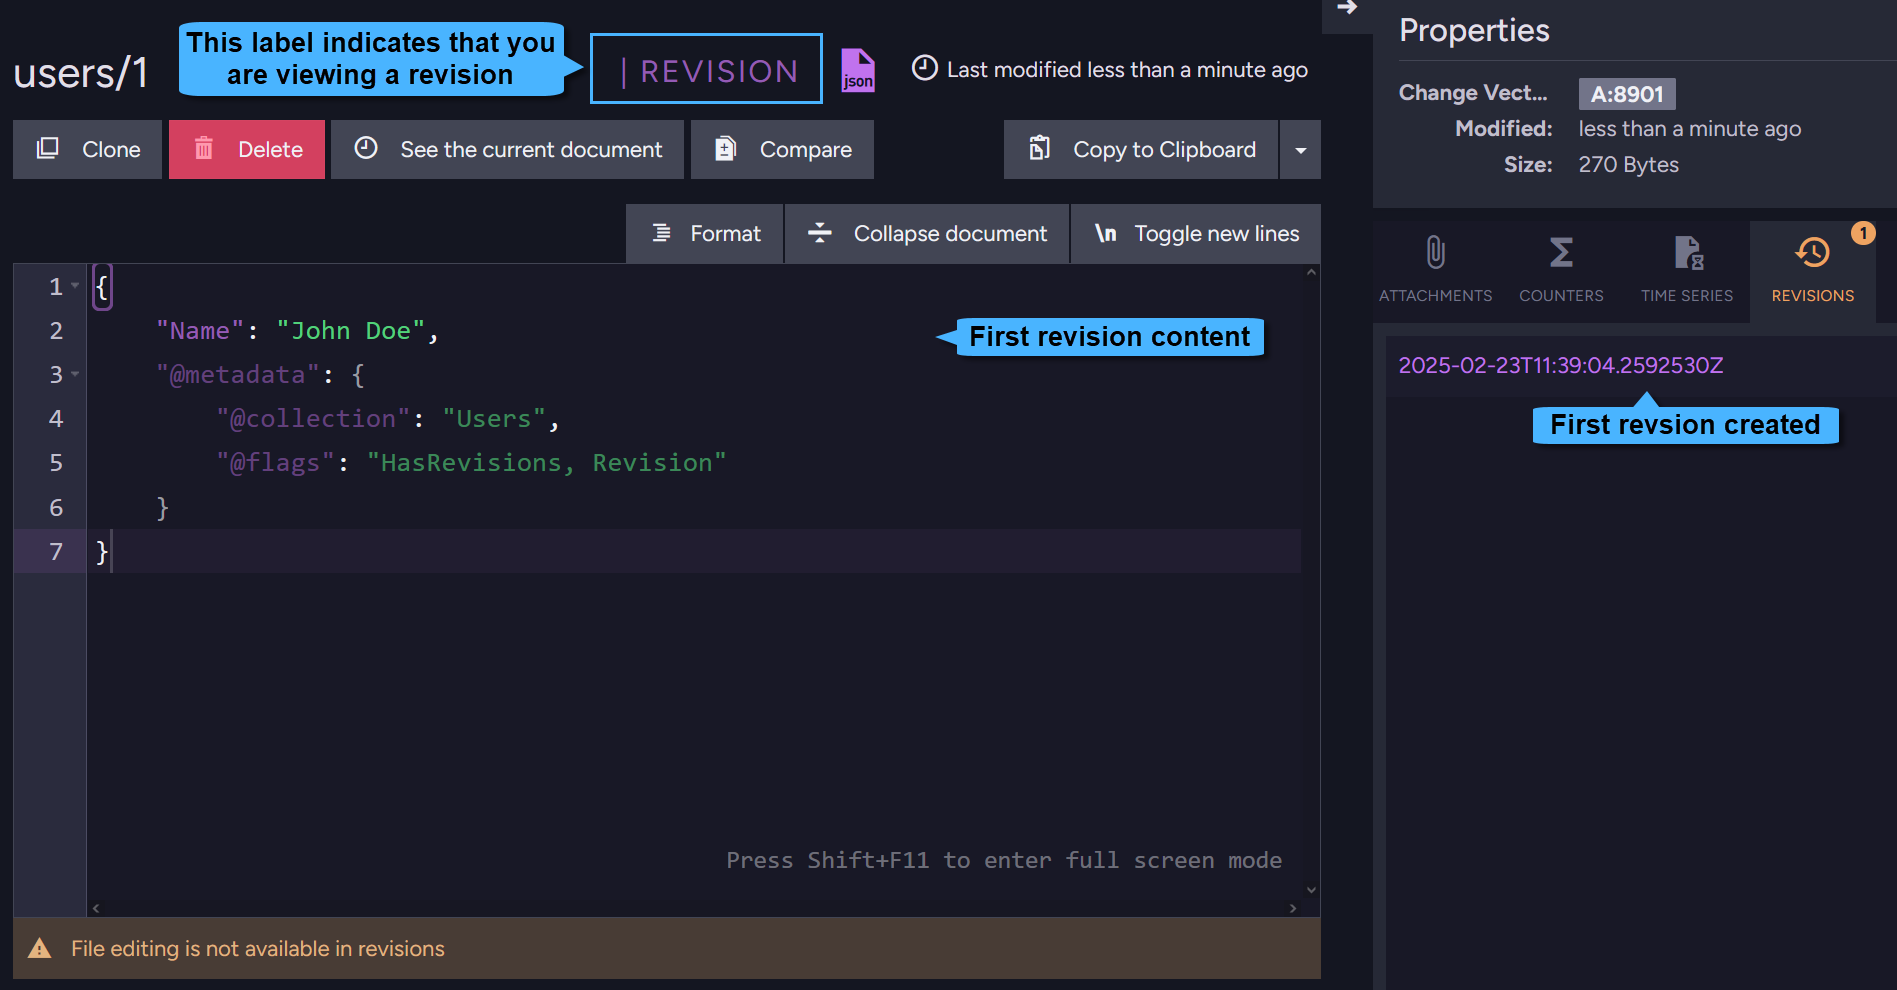Viewport: 1897px width, 990px height.
Task: Click the editor scroll down arrow
Action: [x=1311, y=890]
